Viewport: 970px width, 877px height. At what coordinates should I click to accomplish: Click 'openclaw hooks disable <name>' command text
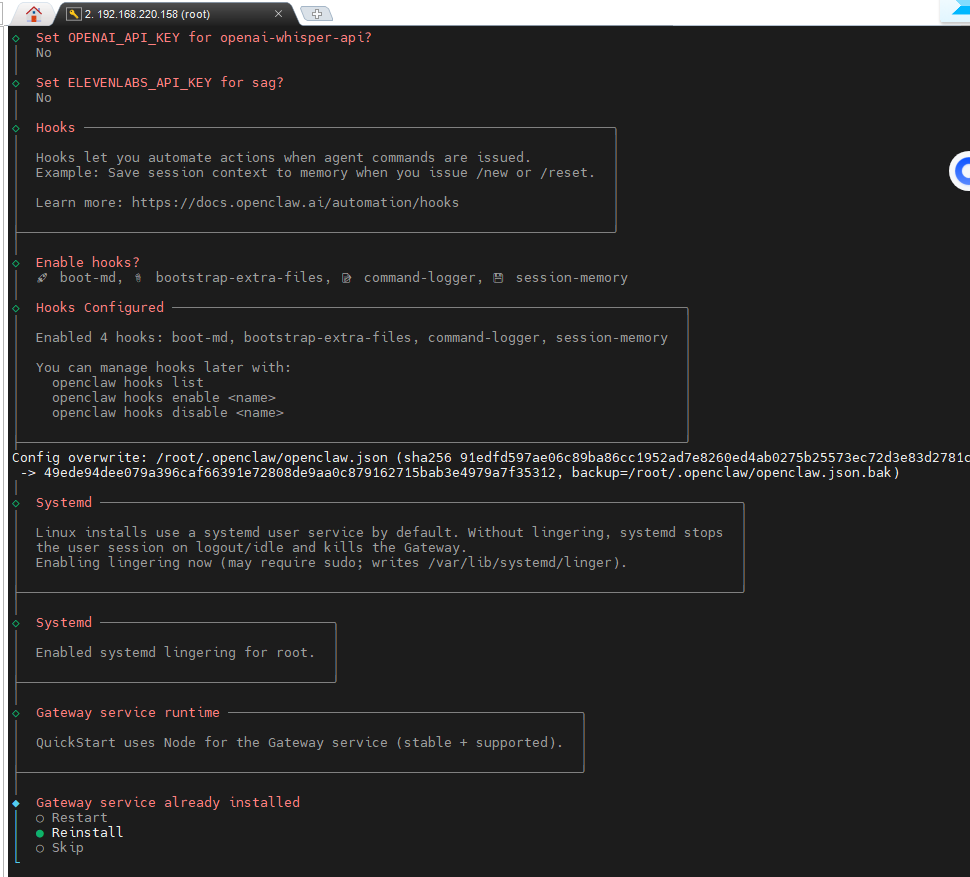coord(168,413)
